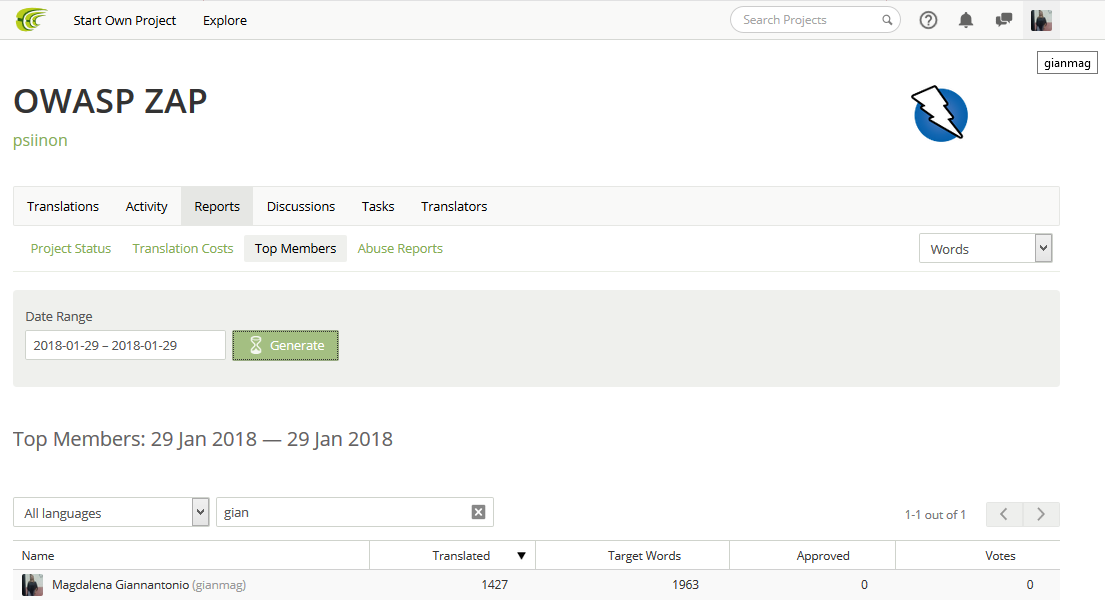Screen dimensions: 1105x607
Task: Open the help question mark icon
Action: pyautogui.click(x=928, y=20)
